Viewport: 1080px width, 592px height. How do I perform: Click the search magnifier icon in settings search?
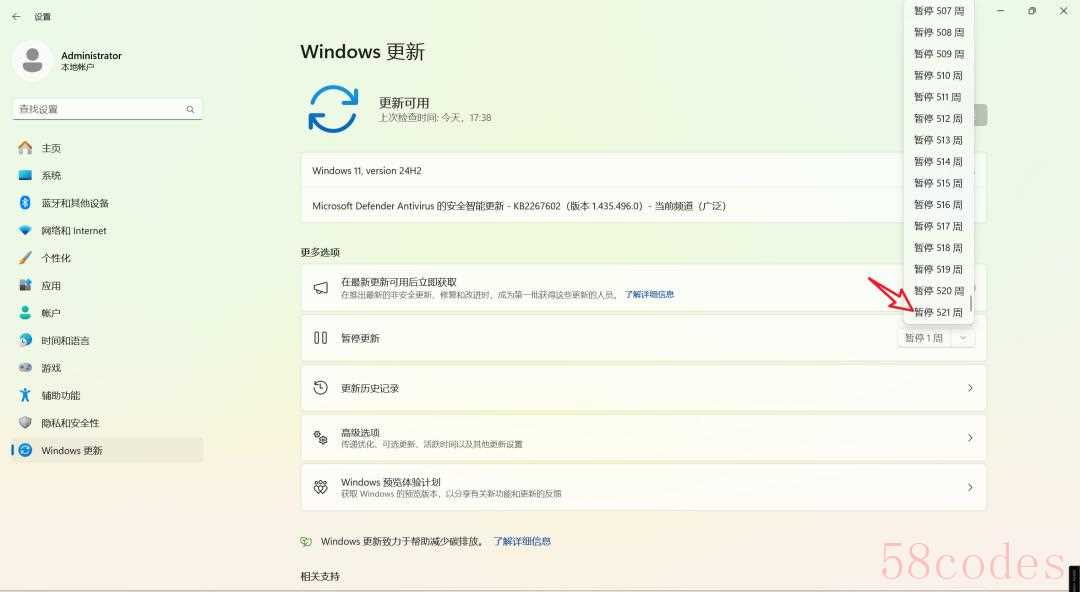point(190,109)
